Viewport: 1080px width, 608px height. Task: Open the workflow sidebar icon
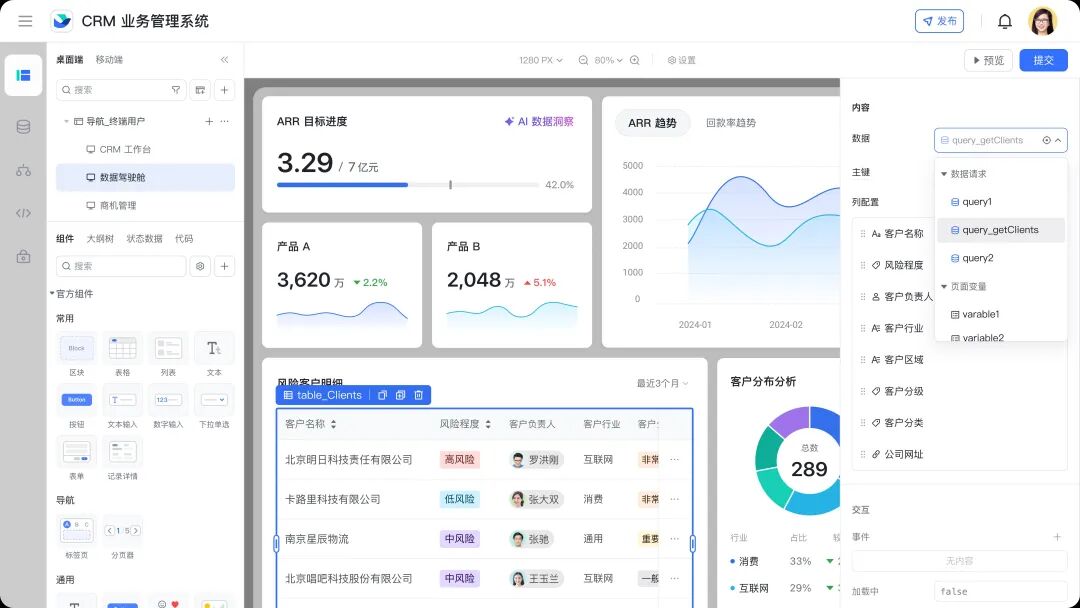pos(23,170)
